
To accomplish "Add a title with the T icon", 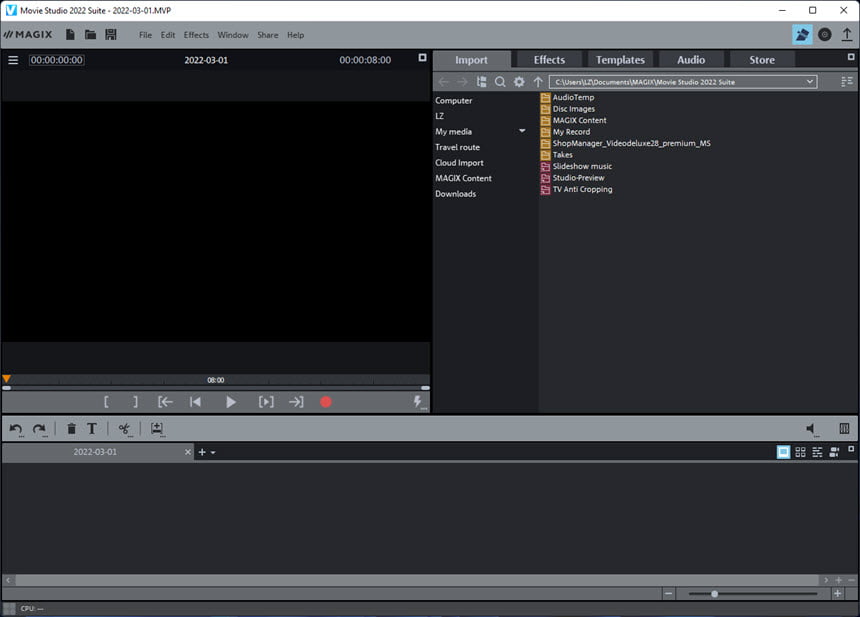I will tap(92, 429).
